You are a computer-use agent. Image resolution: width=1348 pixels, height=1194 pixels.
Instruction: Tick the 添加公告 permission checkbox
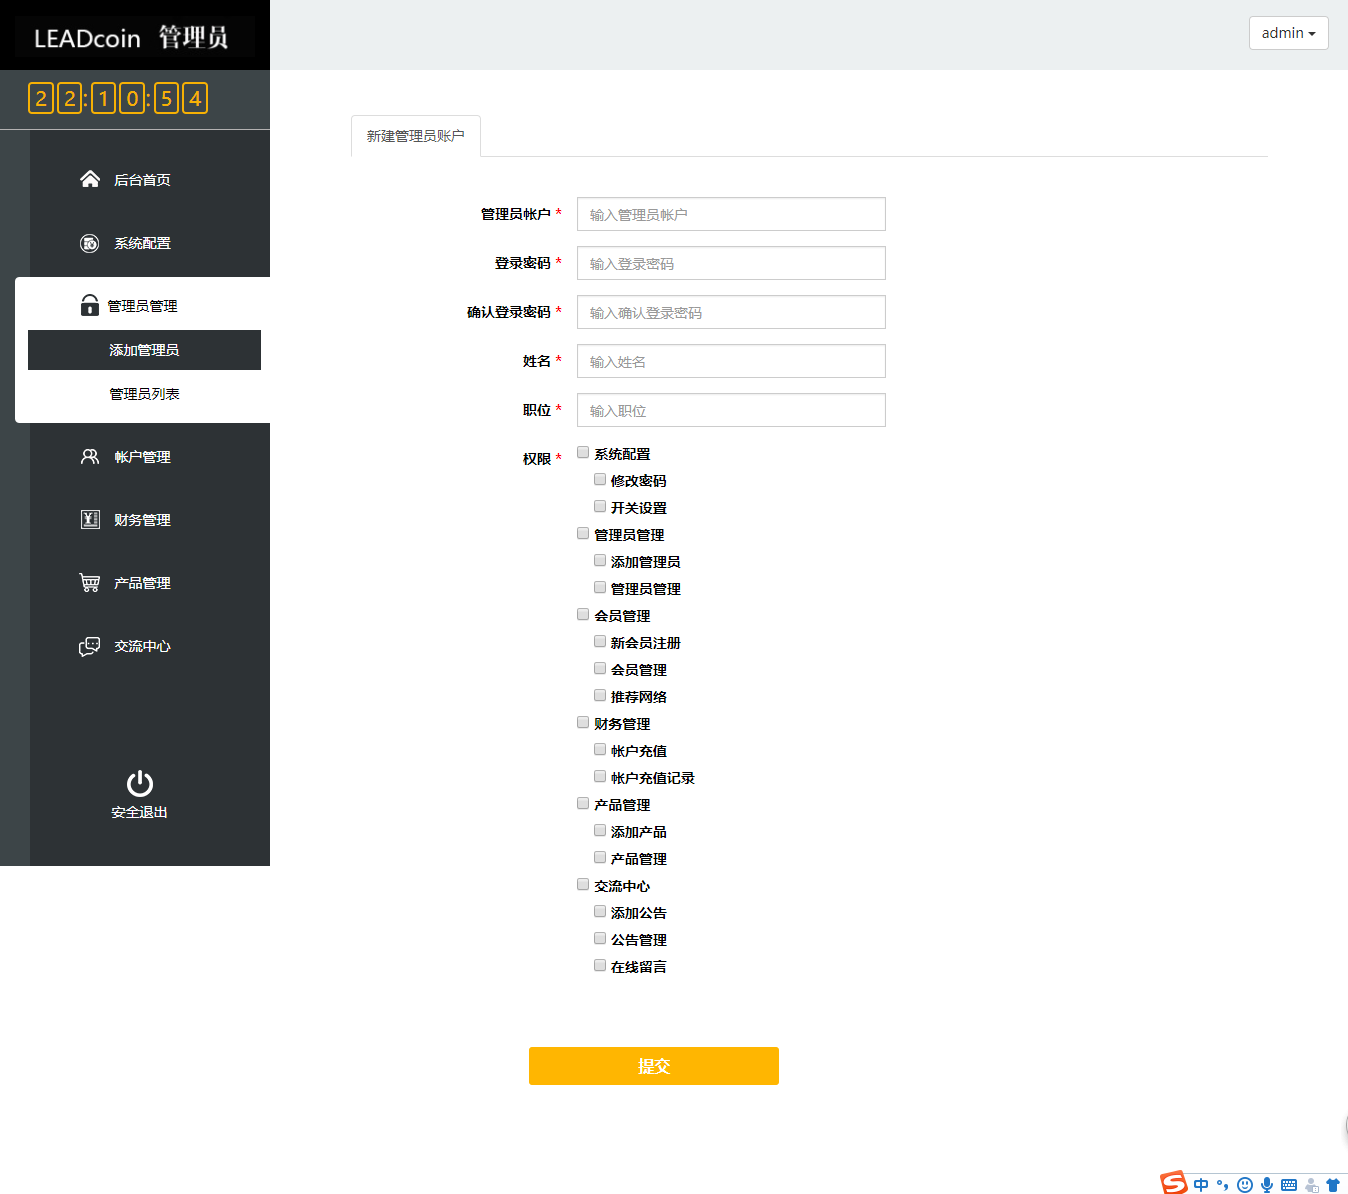pos(600,912)
